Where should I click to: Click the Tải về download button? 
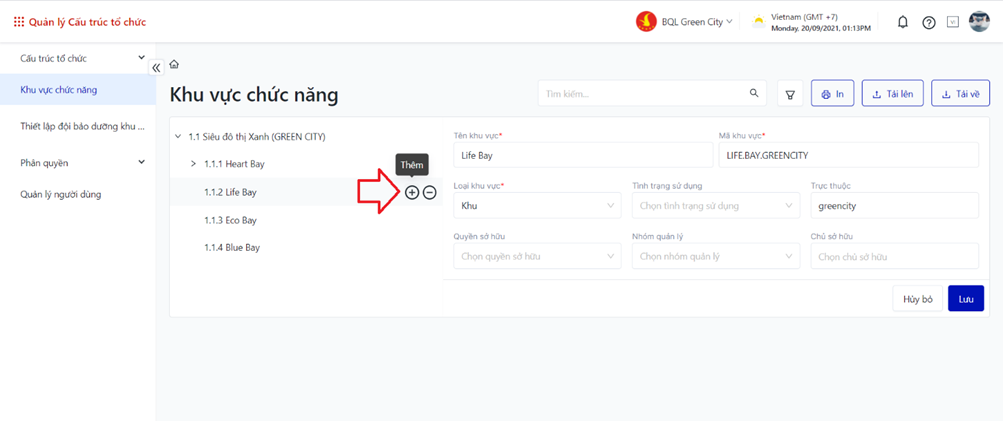960,93
